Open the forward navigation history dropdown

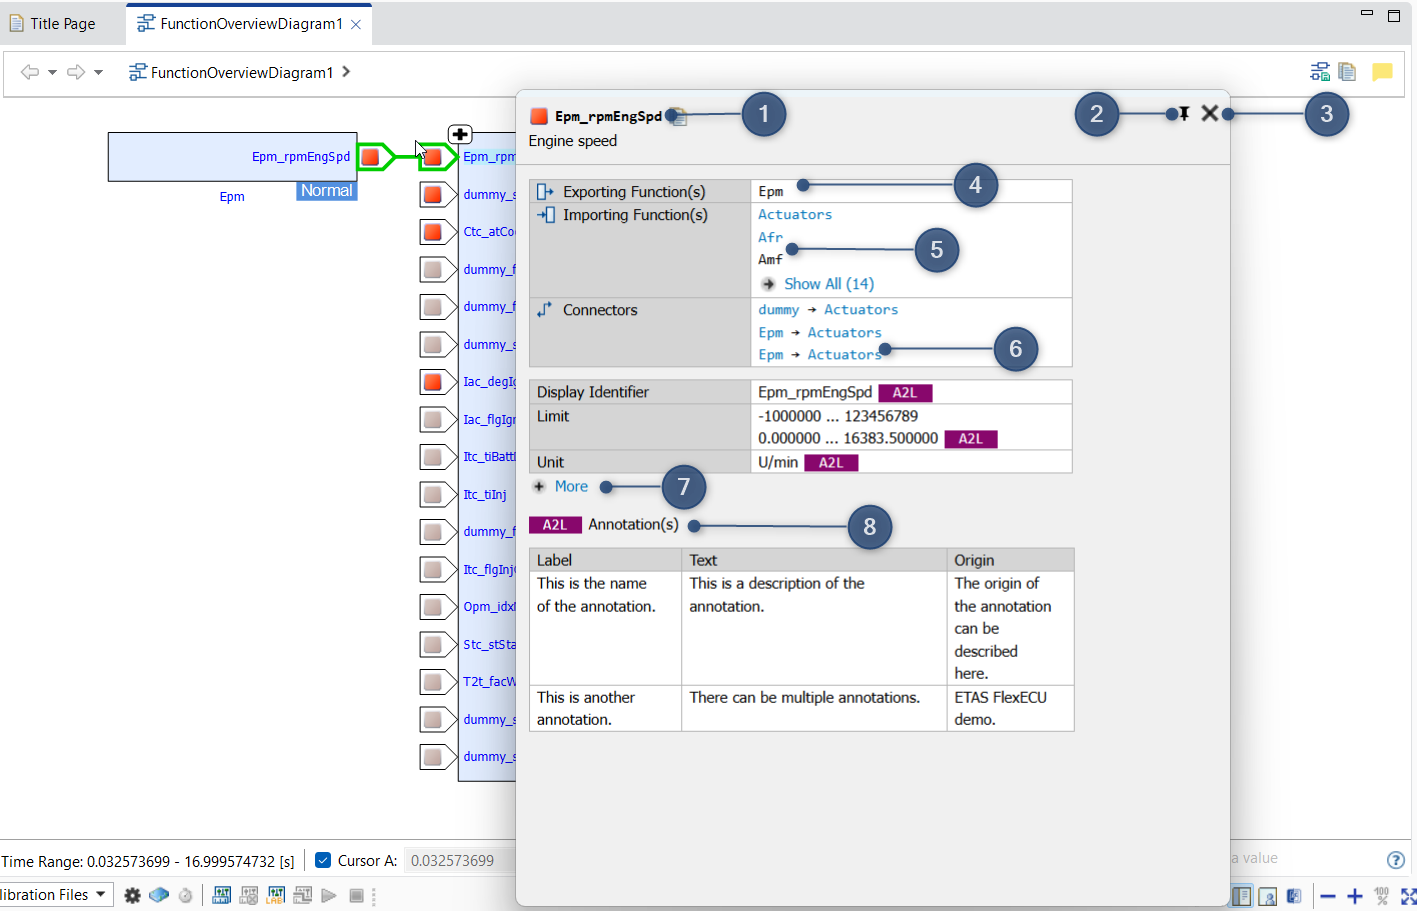[98, 72]
